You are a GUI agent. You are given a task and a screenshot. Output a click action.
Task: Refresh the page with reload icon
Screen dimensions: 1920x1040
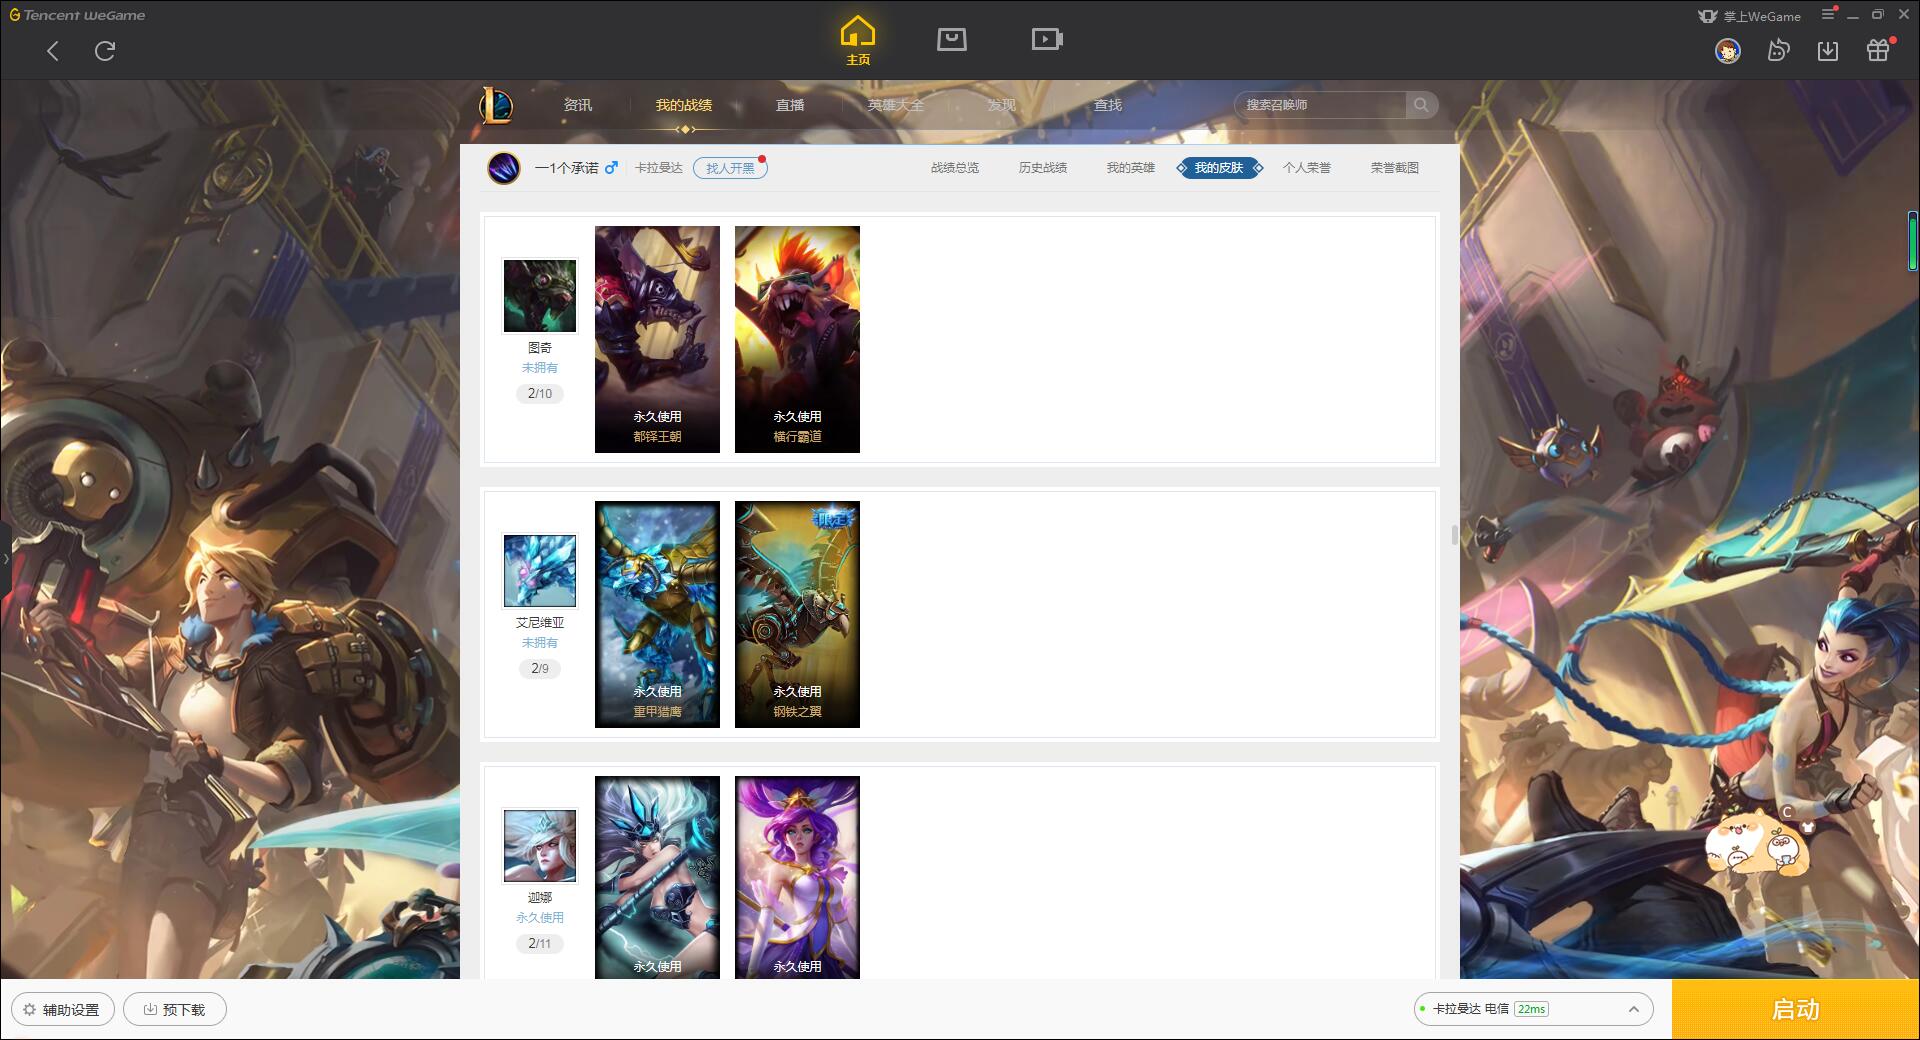click(105, 51)
